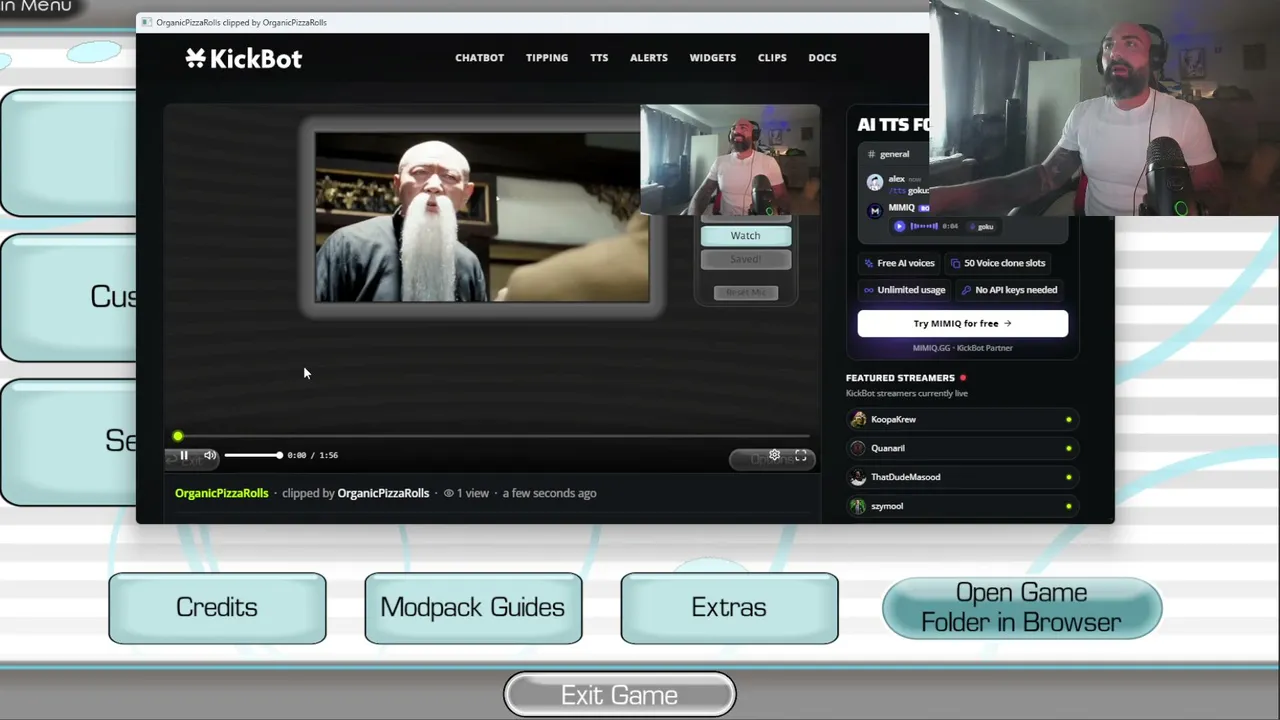Open green OrganicPizzaRolls channel link

pyautogui.click(x=222, y=493)
